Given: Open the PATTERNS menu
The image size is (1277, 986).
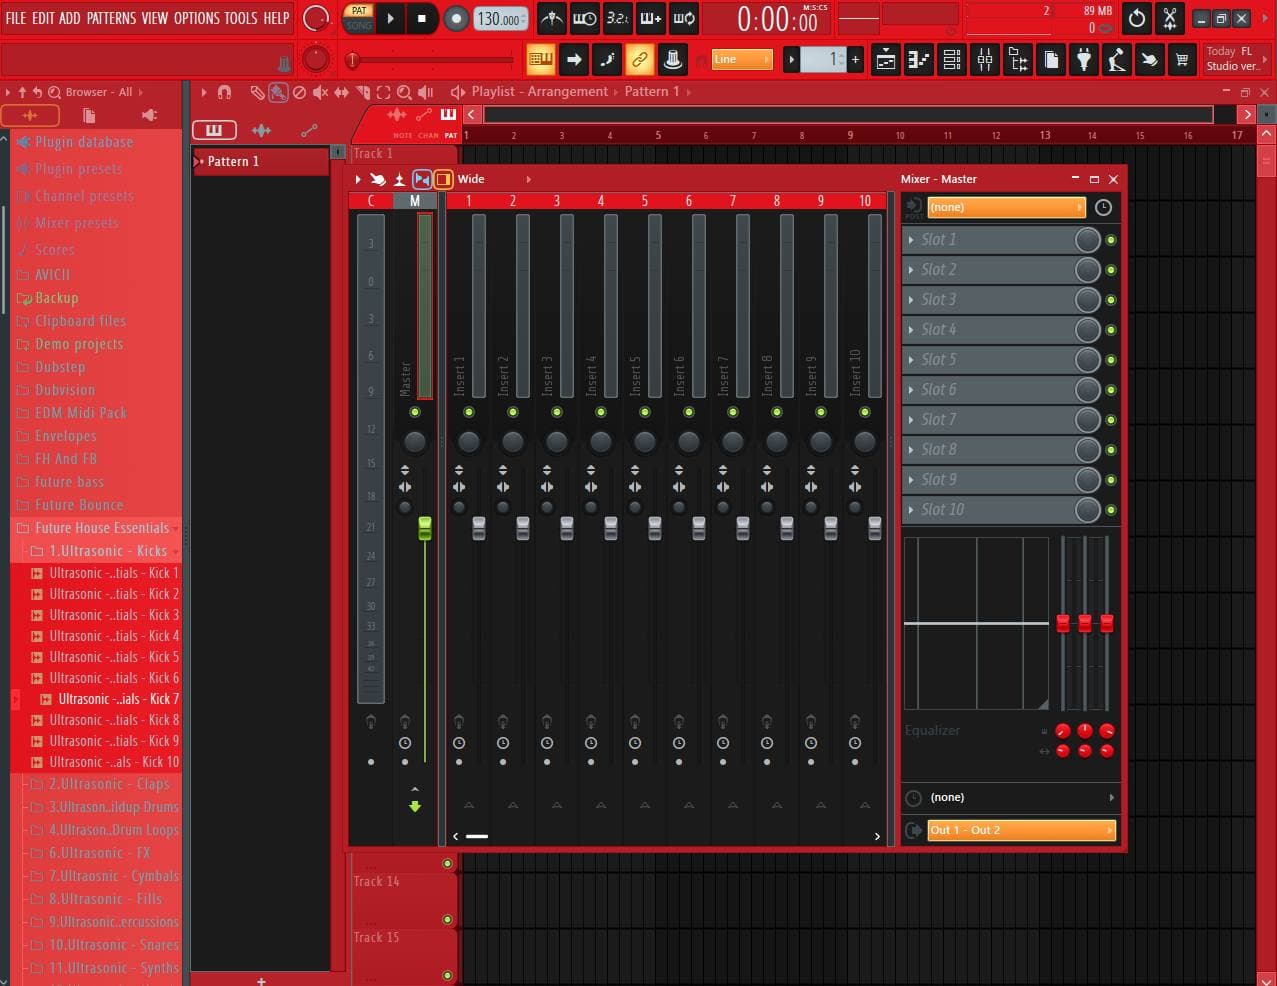Looking at the screenshot, I should pyautogui.click(x=111, y=18).
